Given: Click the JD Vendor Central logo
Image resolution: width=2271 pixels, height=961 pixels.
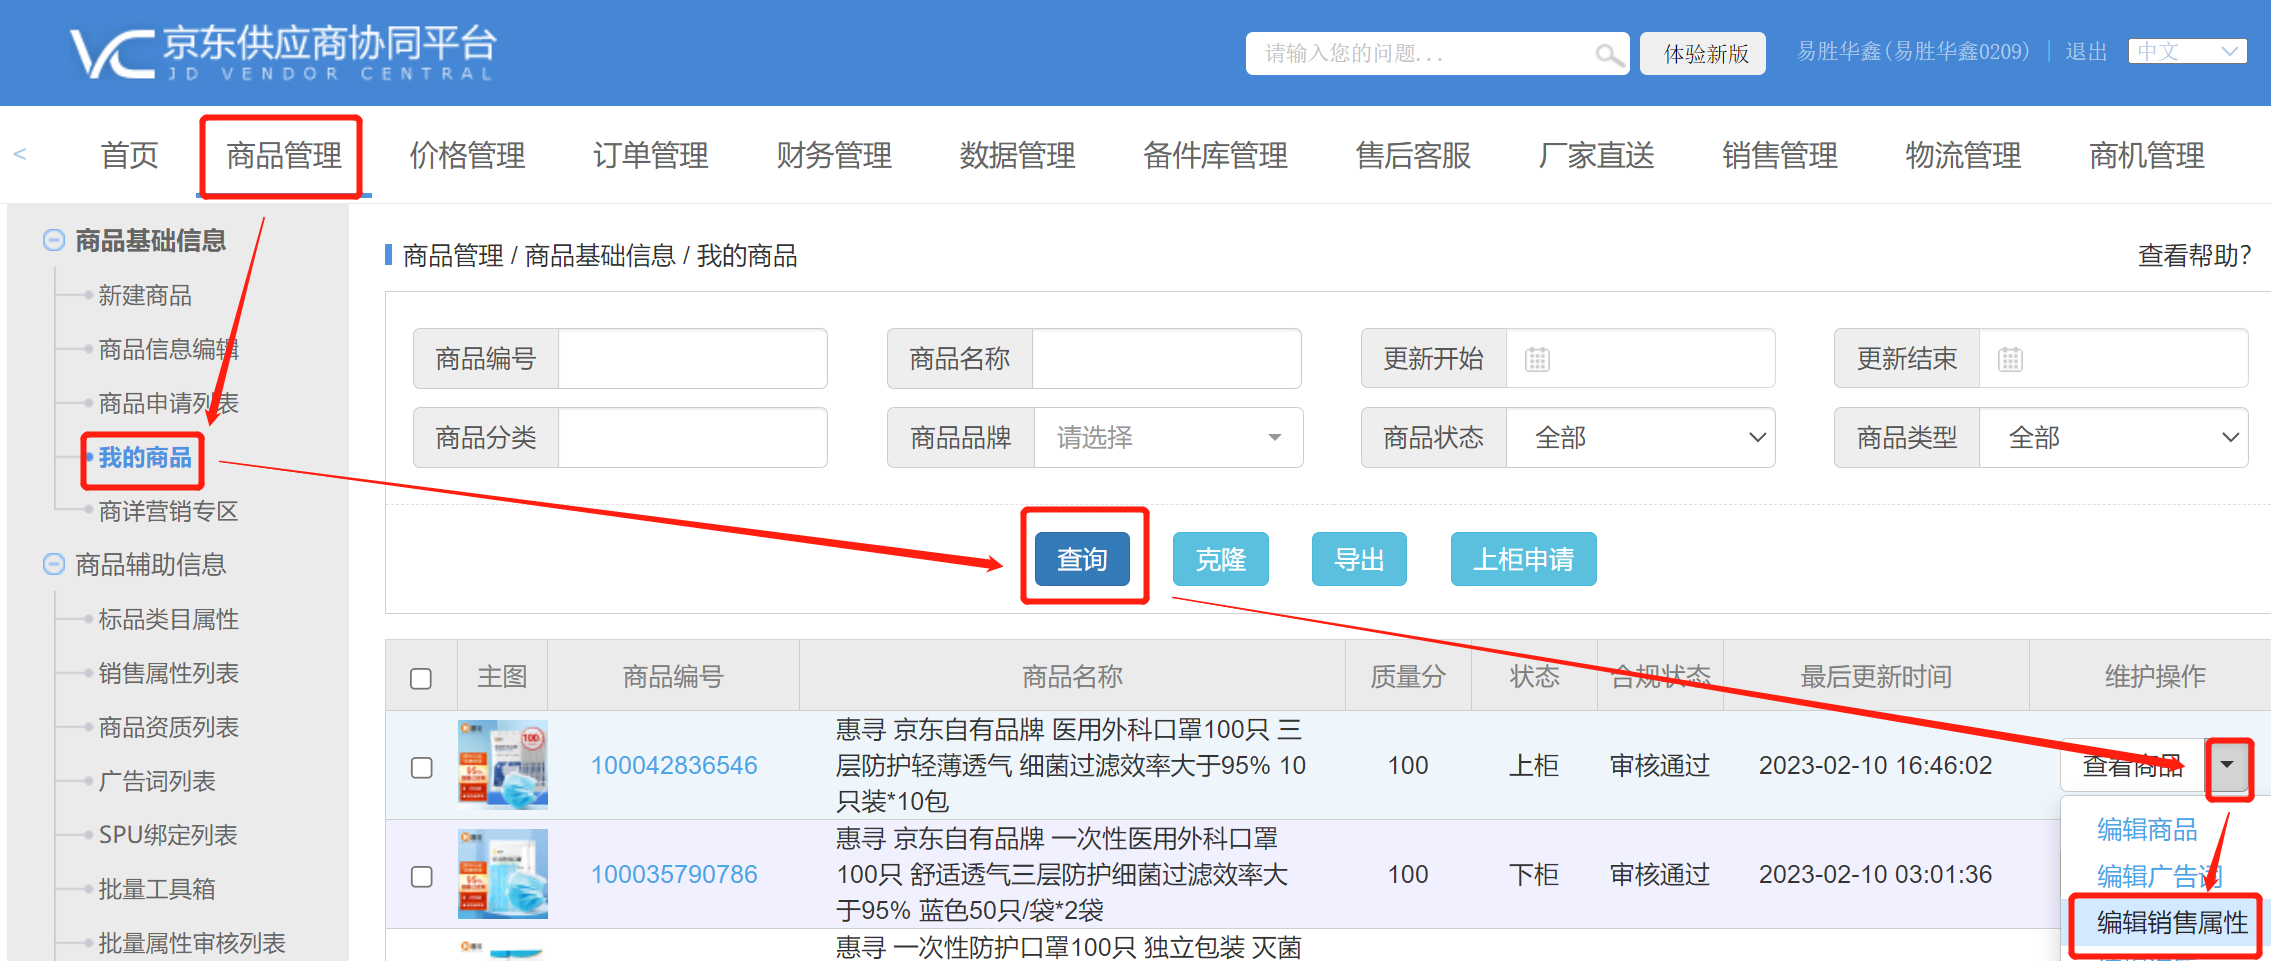Looking at the screenshot, I should tap(282, 52).
